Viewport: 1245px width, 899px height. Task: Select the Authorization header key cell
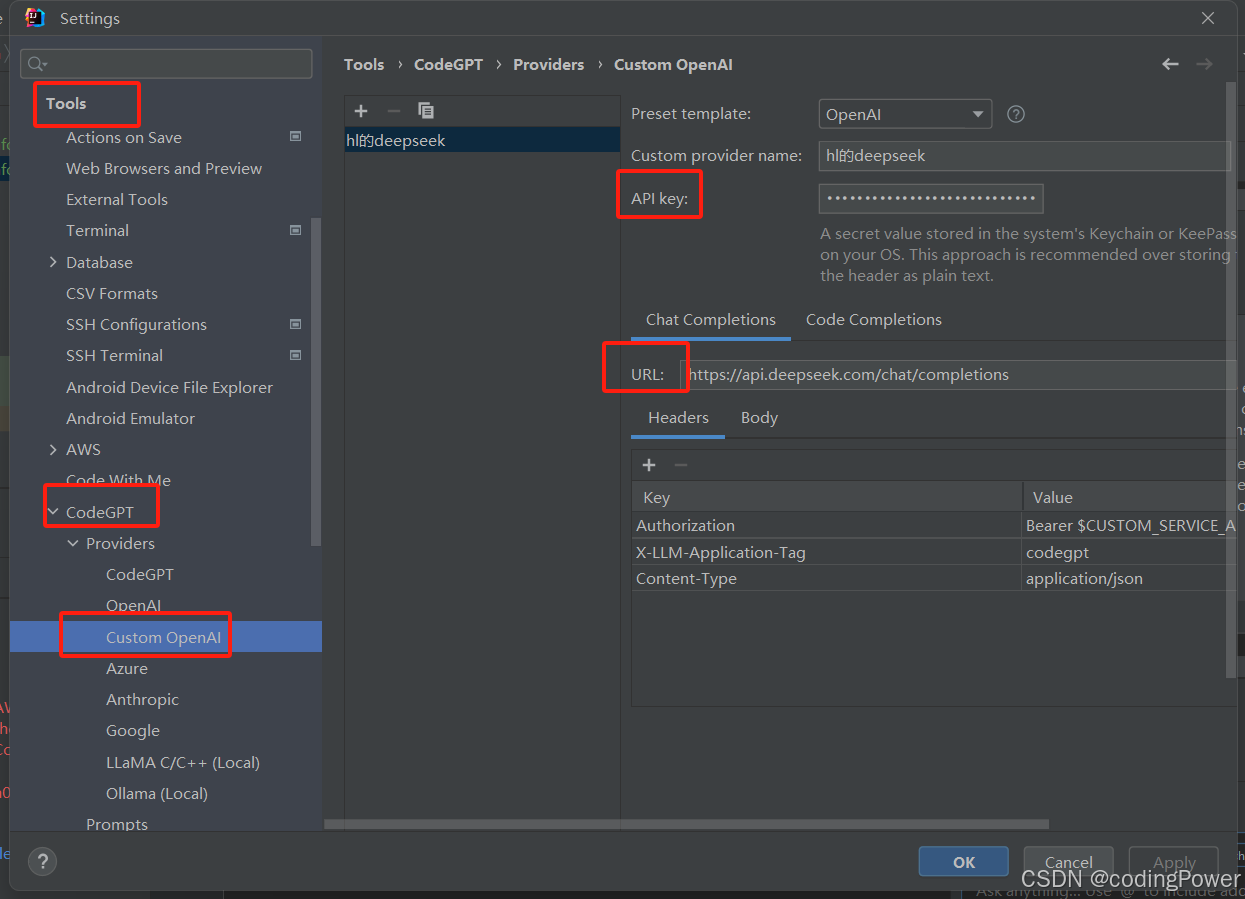827,525
